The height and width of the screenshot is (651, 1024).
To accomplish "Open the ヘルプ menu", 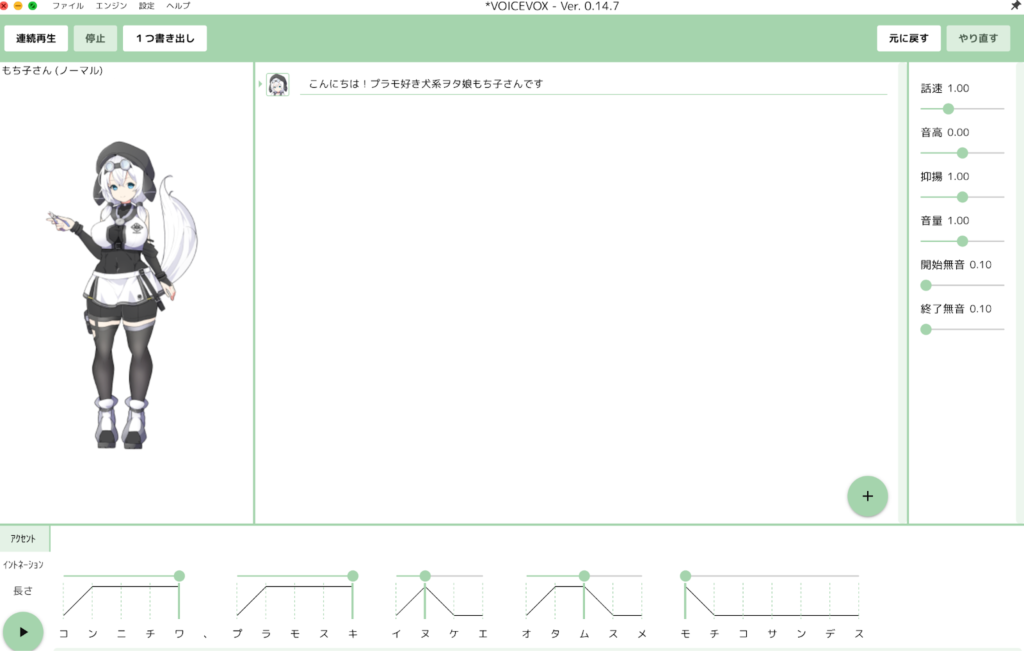I will 178,6.
